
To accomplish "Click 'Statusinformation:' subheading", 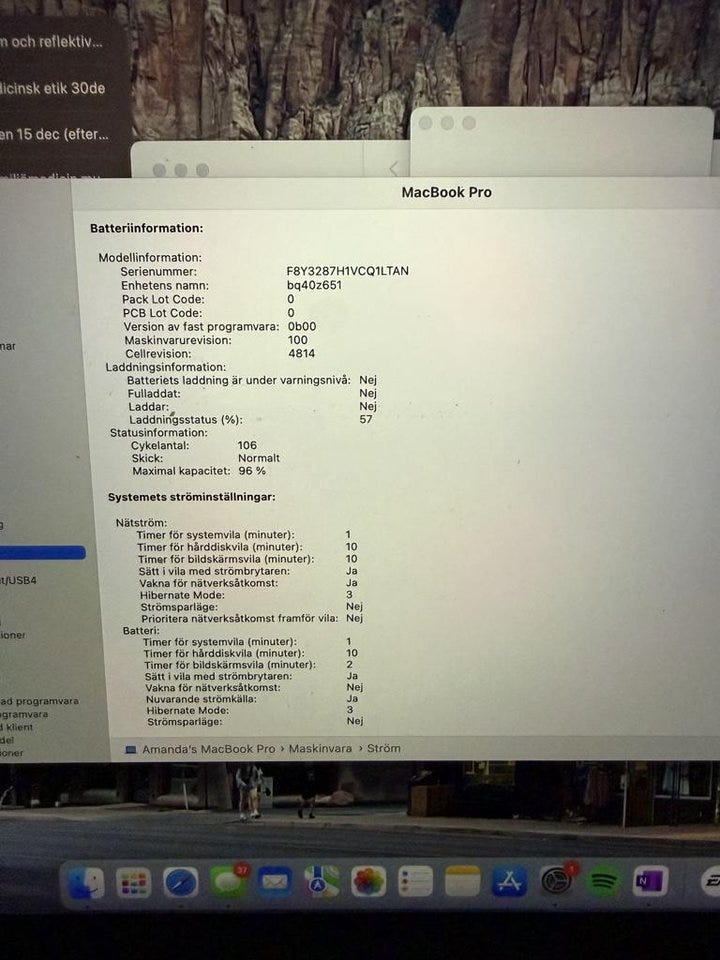I will pos(159,432).
